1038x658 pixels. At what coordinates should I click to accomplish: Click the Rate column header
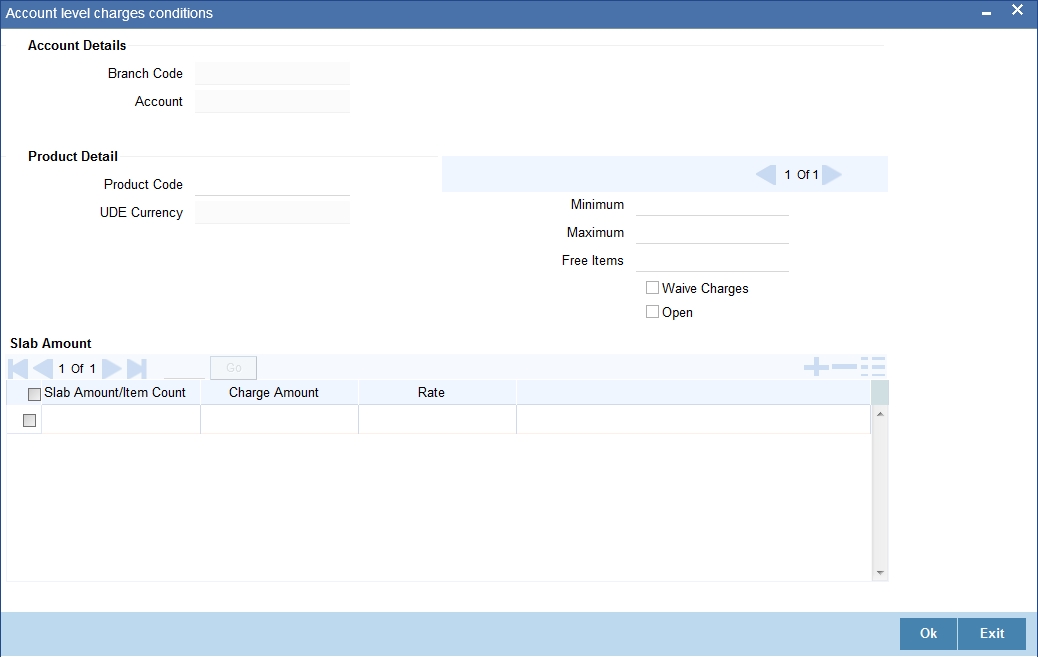[x=431, y=393]
